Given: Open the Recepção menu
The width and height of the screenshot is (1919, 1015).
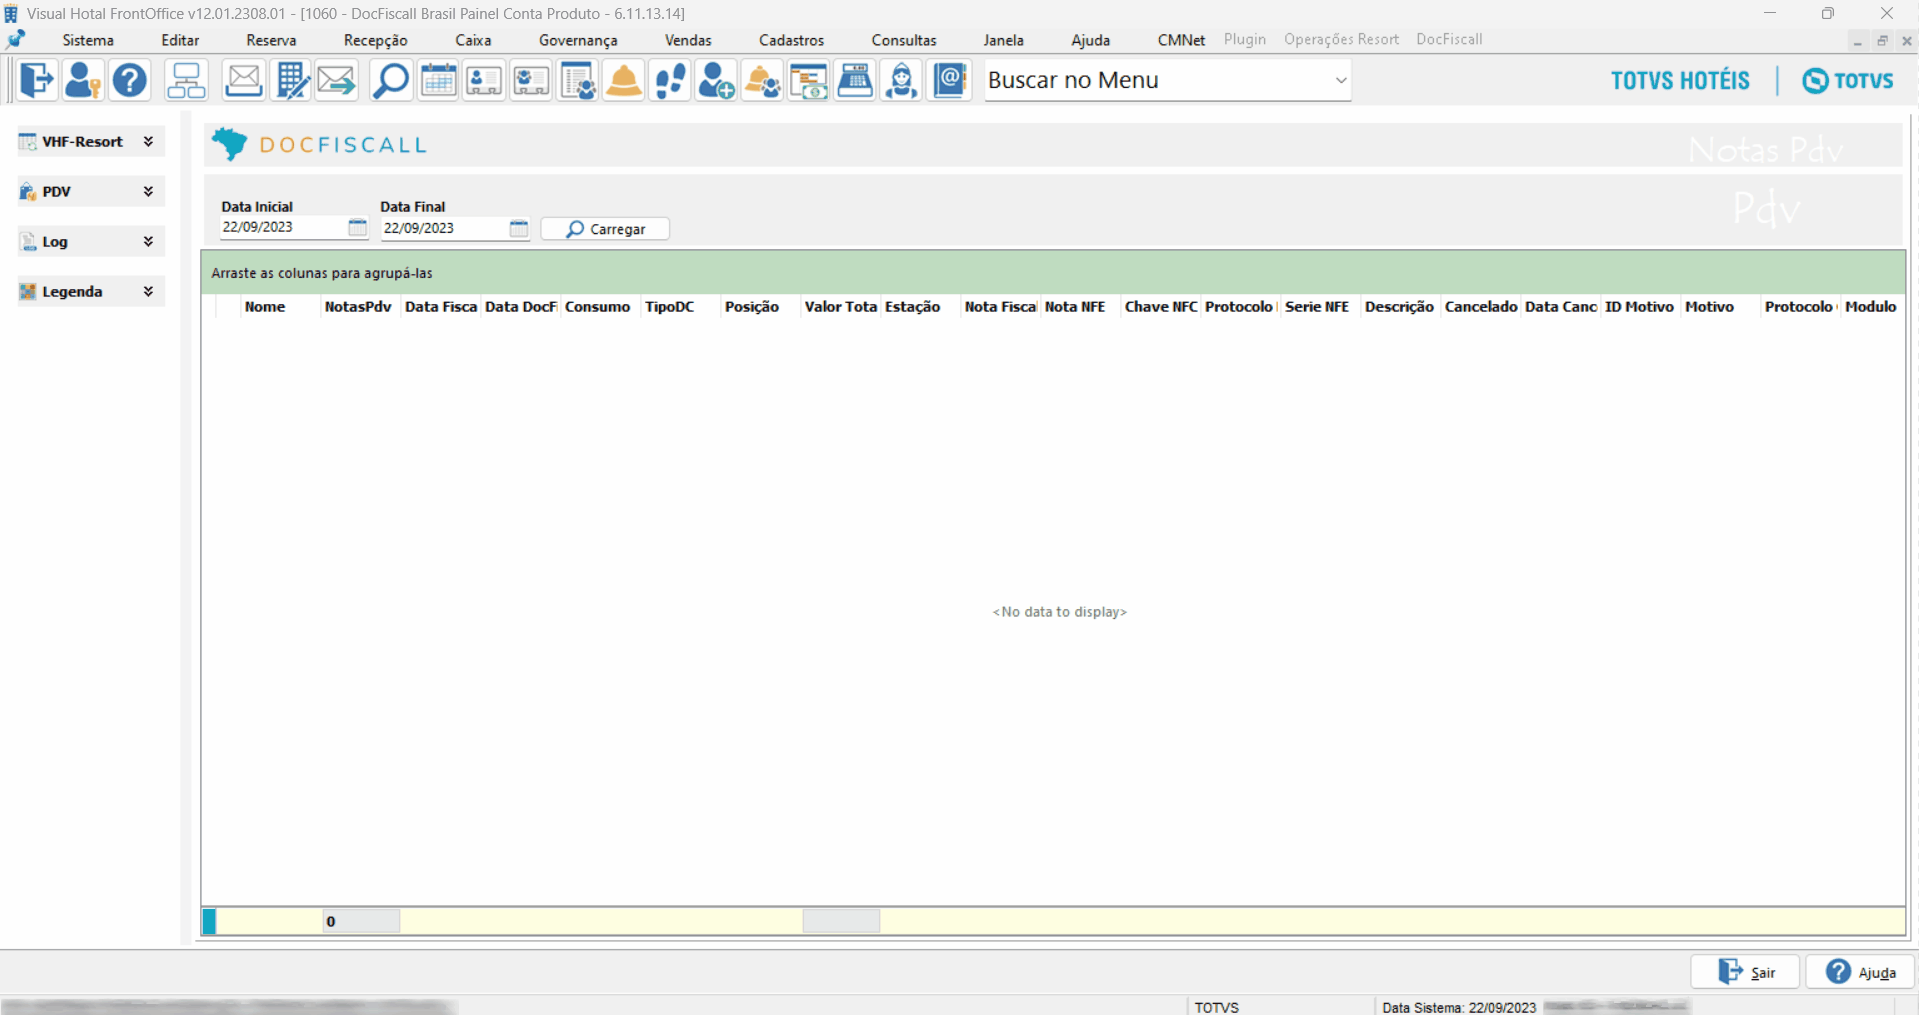Looking at the screenshot, I should [376, 40].
